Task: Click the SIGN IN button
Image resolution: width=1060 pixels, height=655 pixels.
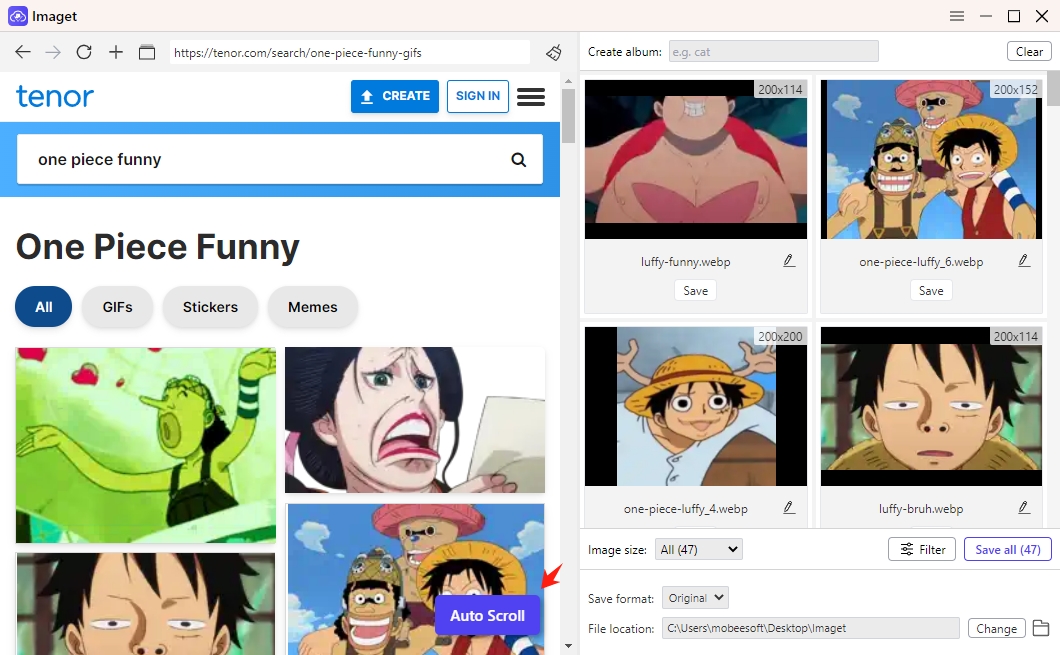Action: click(x=478, y=96)
